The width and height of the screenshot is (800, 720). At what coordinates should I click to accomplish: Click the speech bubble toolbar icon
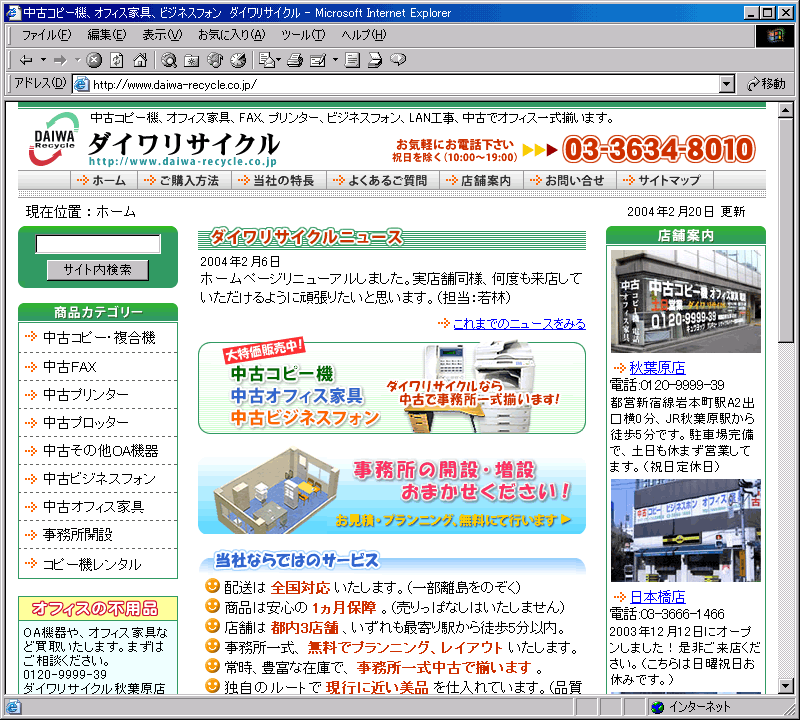[x=398, y=60]
